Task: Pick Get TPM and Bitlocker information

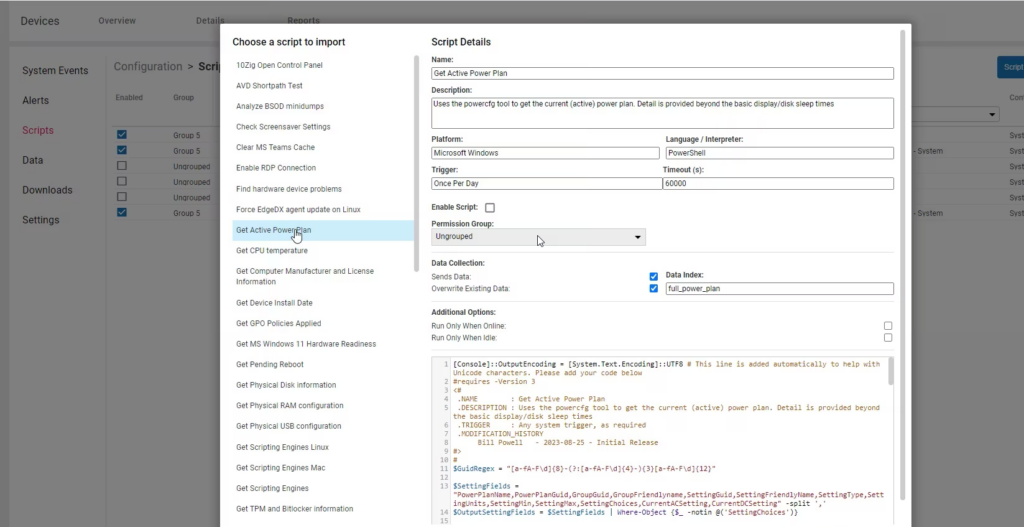Action: (x=294, y=509)
